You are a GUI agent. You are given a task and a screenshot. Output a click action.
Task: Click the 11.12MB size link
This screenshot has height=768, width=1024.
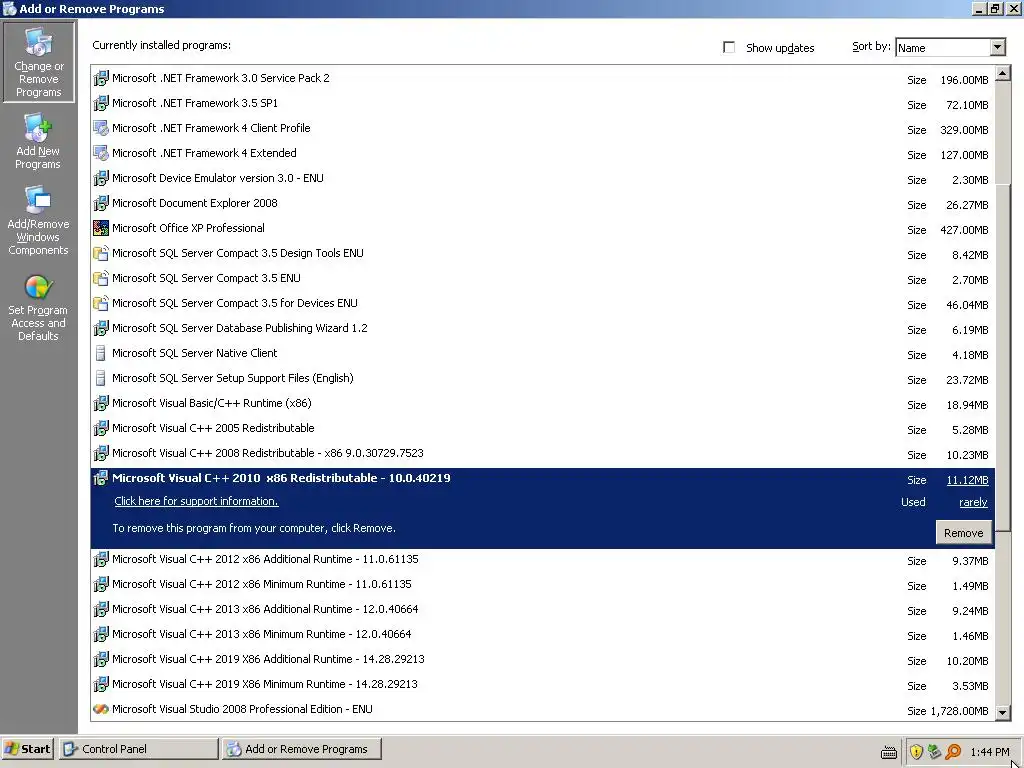(967, 480)
